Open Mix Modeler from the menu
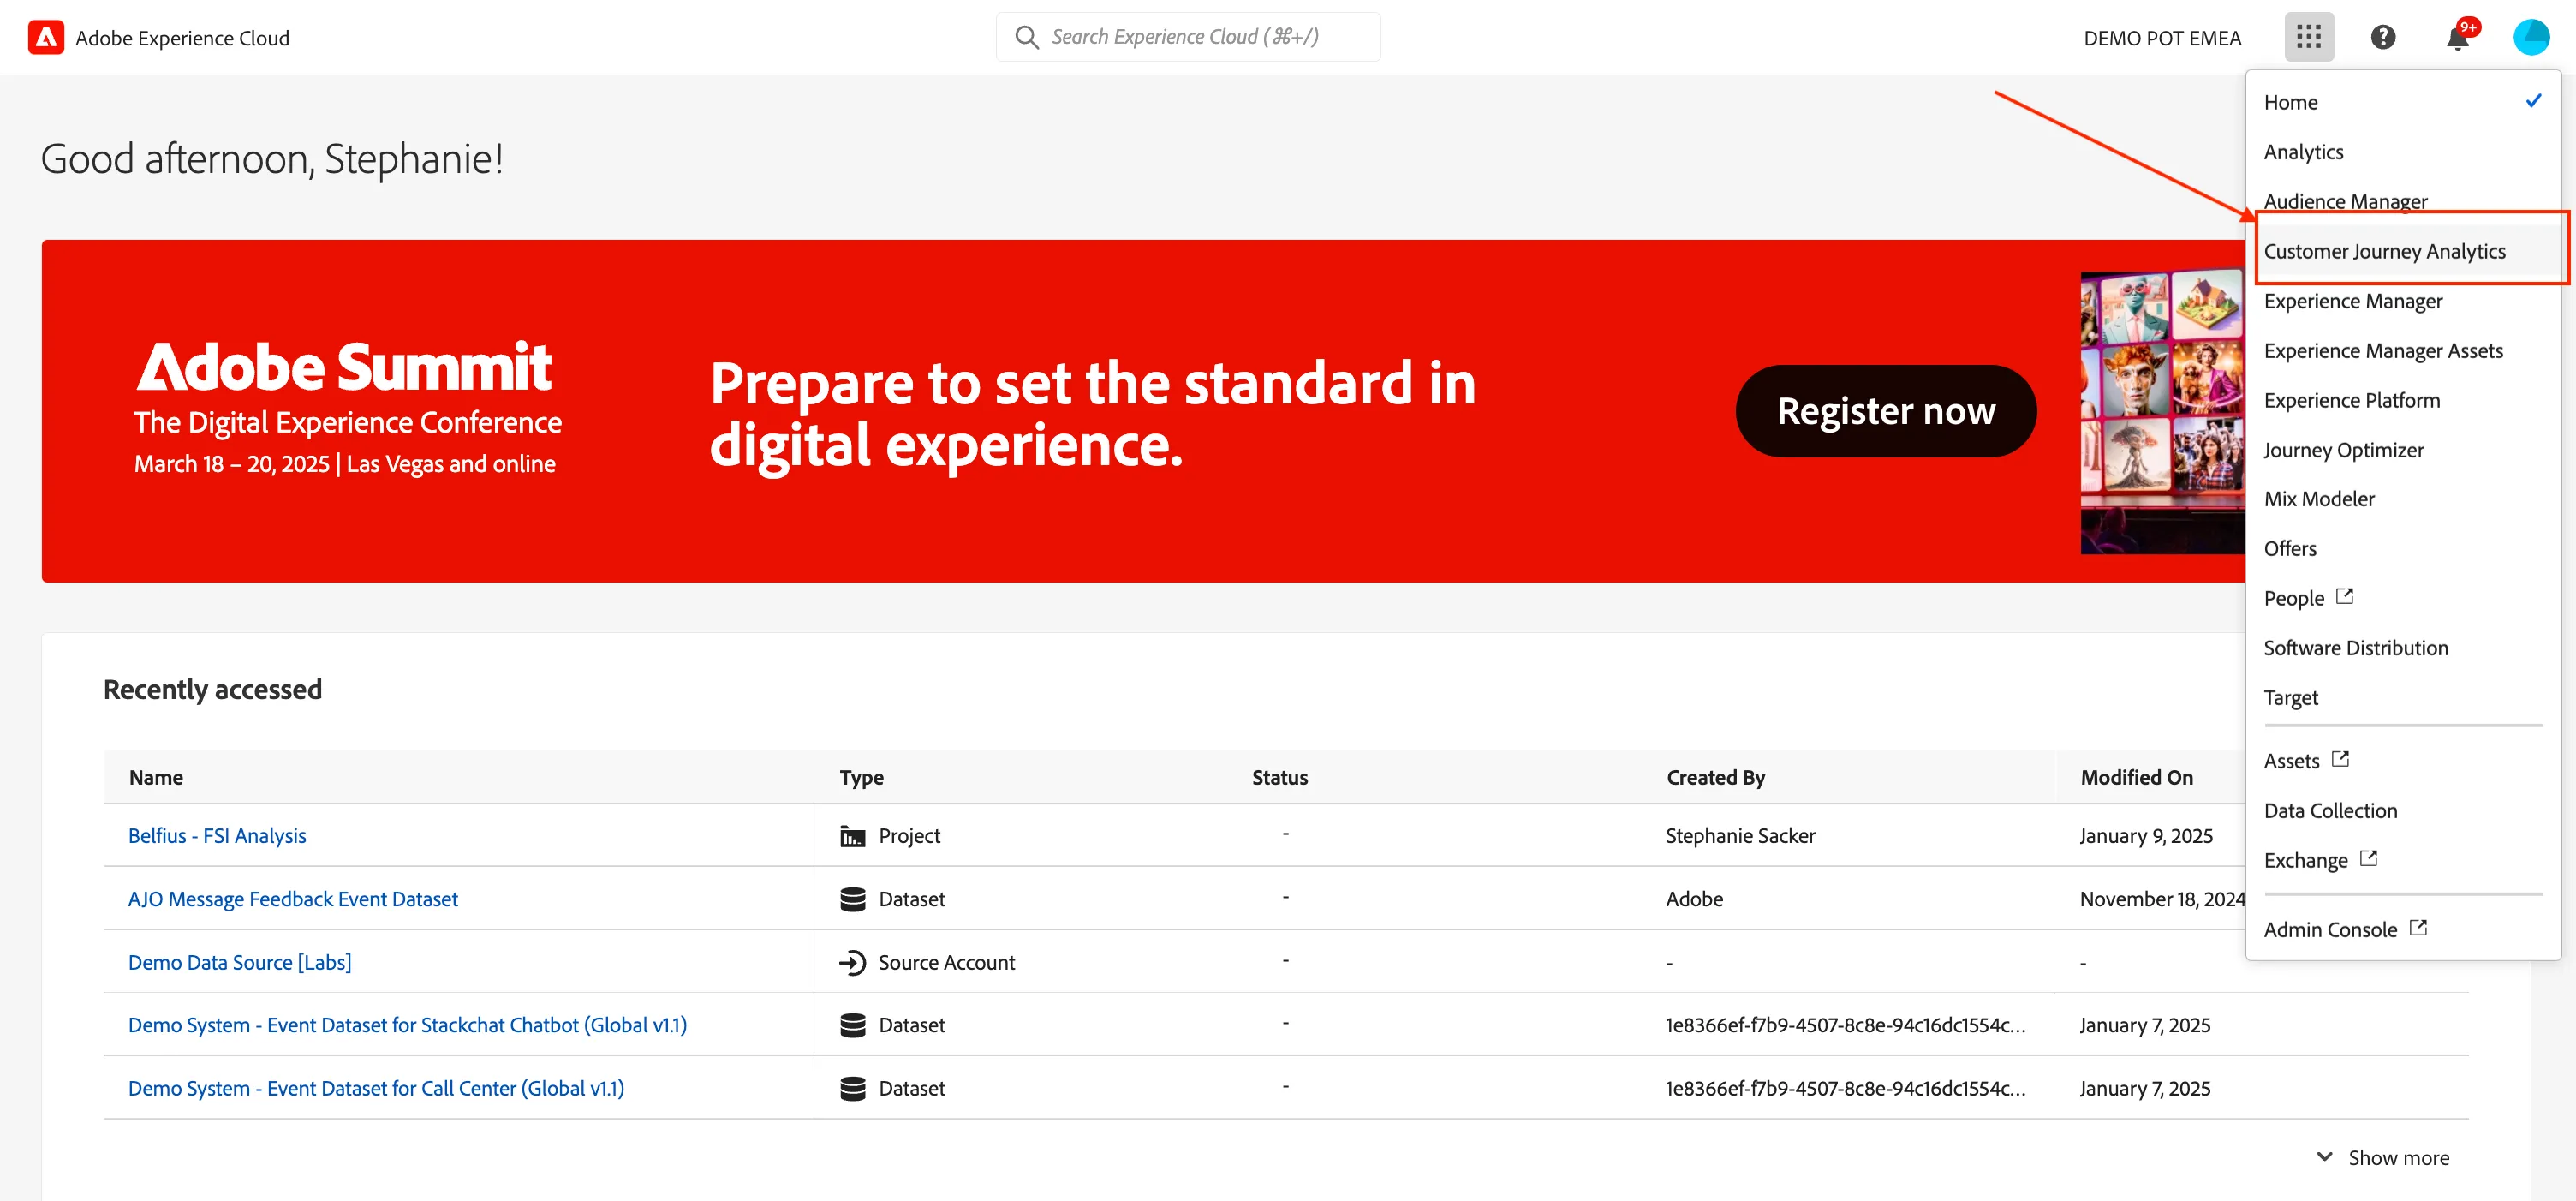 tap(2402, 498)
